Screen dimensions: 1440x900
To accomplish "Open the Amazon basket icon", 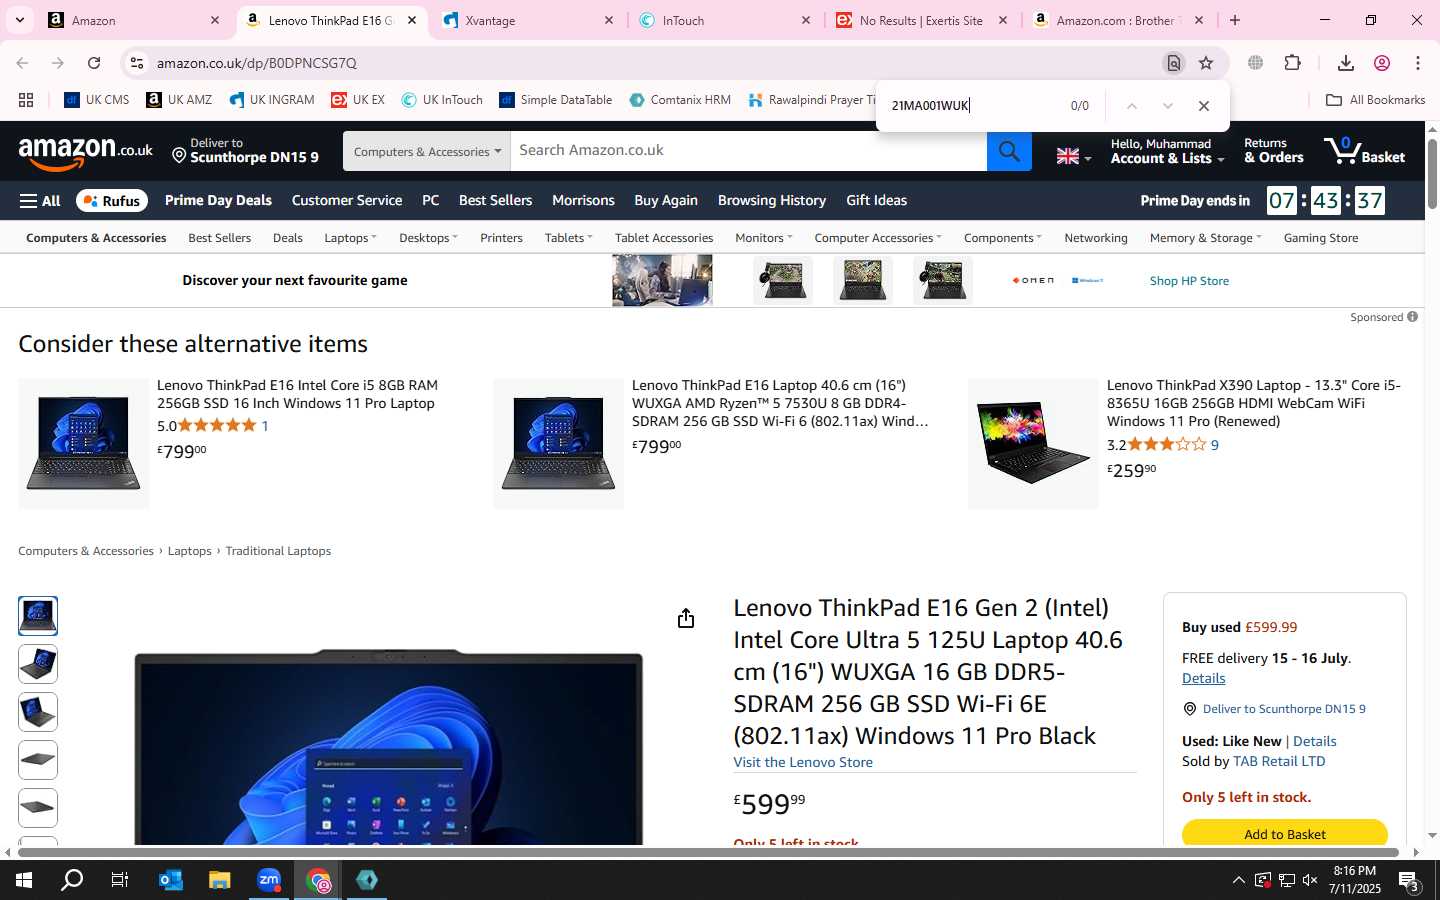I will (1364, 151).
